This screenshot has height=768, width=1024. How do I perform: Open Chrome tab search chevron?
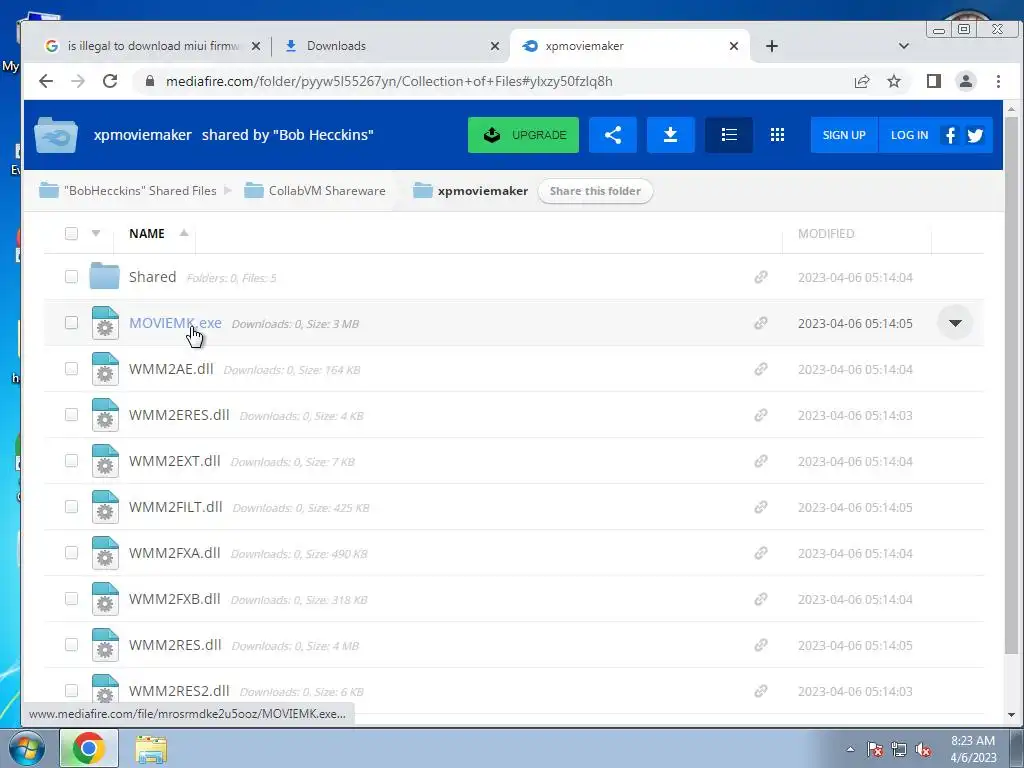point(904,46)
